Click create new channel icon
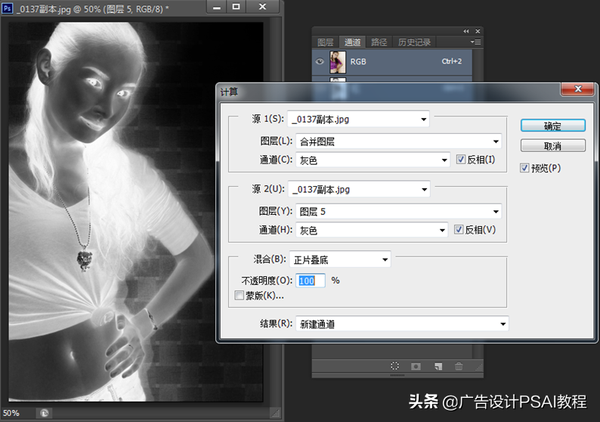 point(437,367)
